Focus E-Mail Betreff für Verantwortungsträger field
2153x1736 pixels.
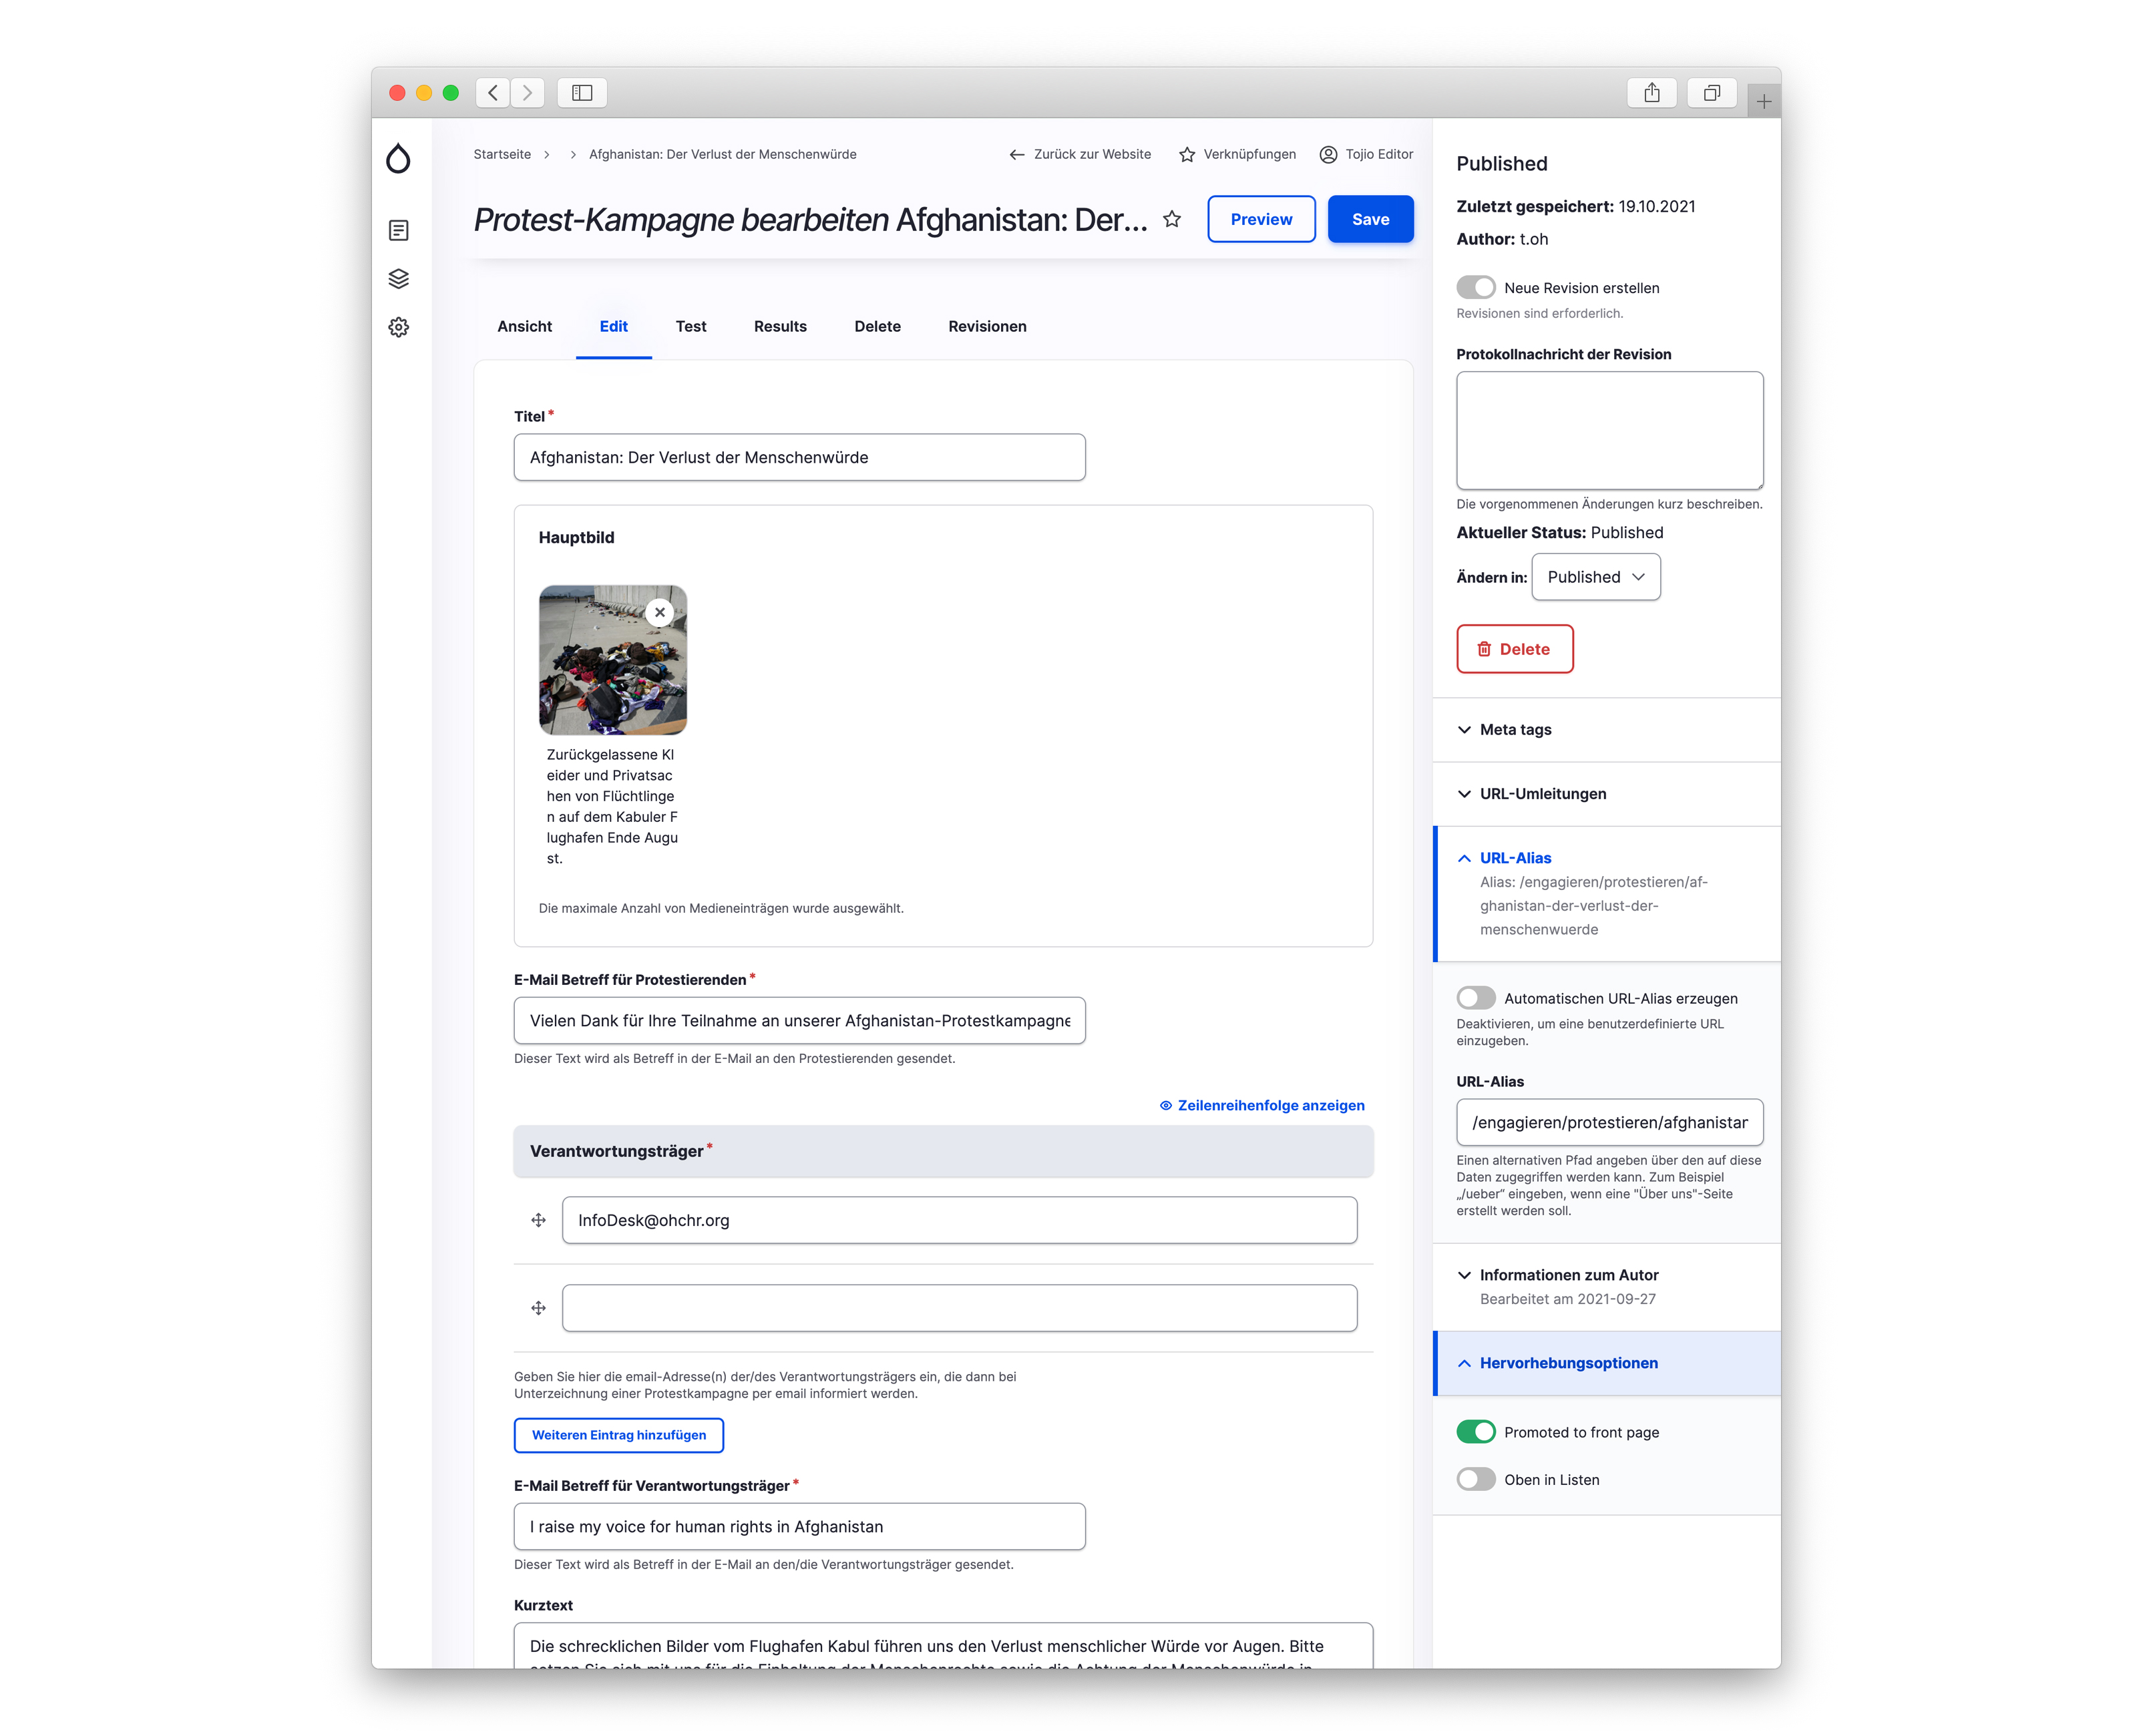tap(799, 1527)
